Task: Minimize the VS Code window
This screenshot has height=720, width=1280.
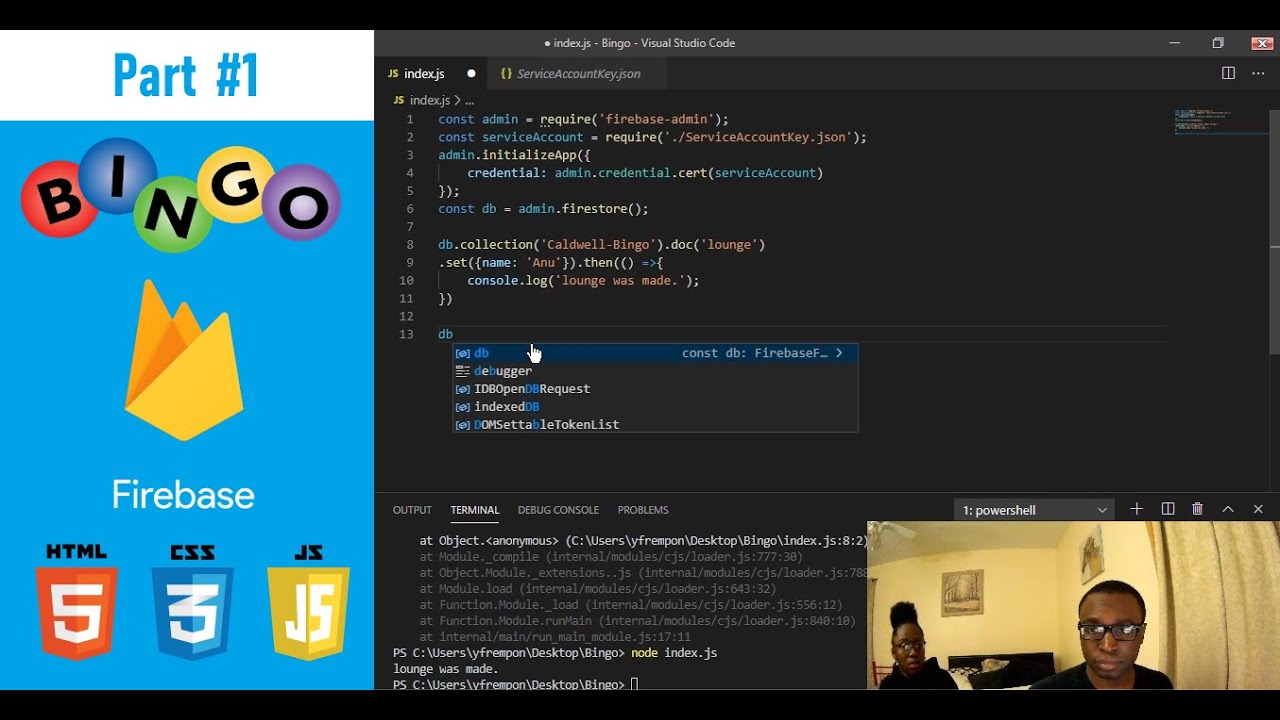Action: click(x=1174, y=43)
